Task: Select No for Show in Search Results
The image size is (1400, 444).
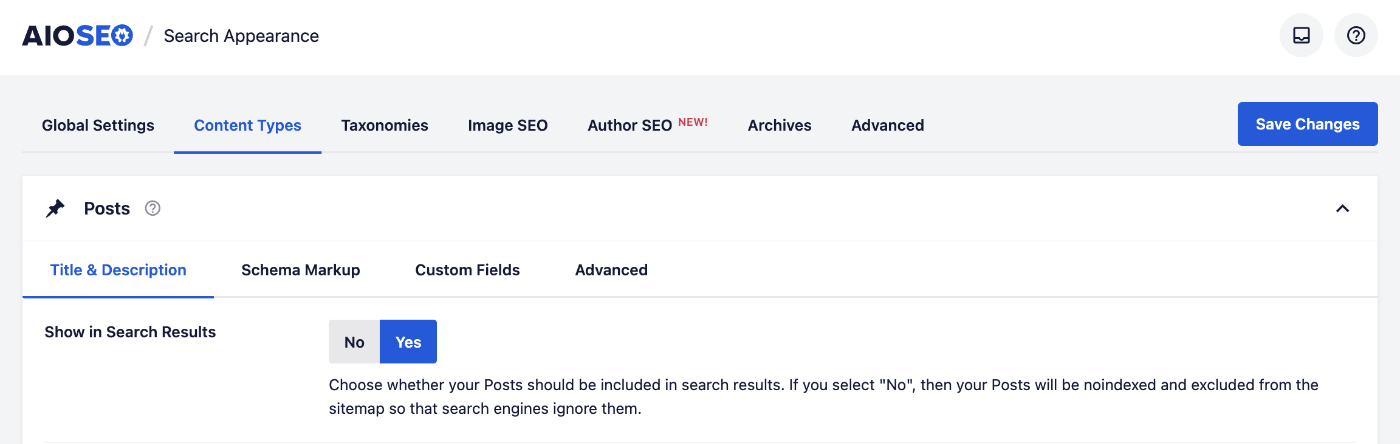Action: [x=355, y=342]
